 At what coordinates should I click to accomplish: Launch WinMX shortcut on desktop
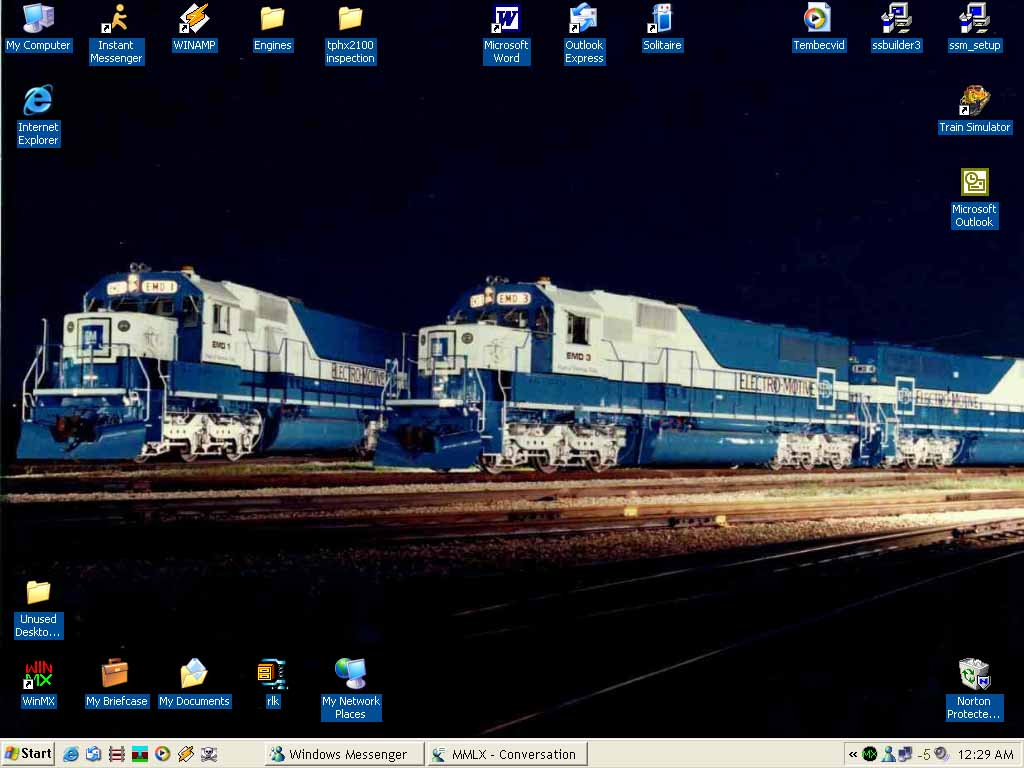coord(38,683)
